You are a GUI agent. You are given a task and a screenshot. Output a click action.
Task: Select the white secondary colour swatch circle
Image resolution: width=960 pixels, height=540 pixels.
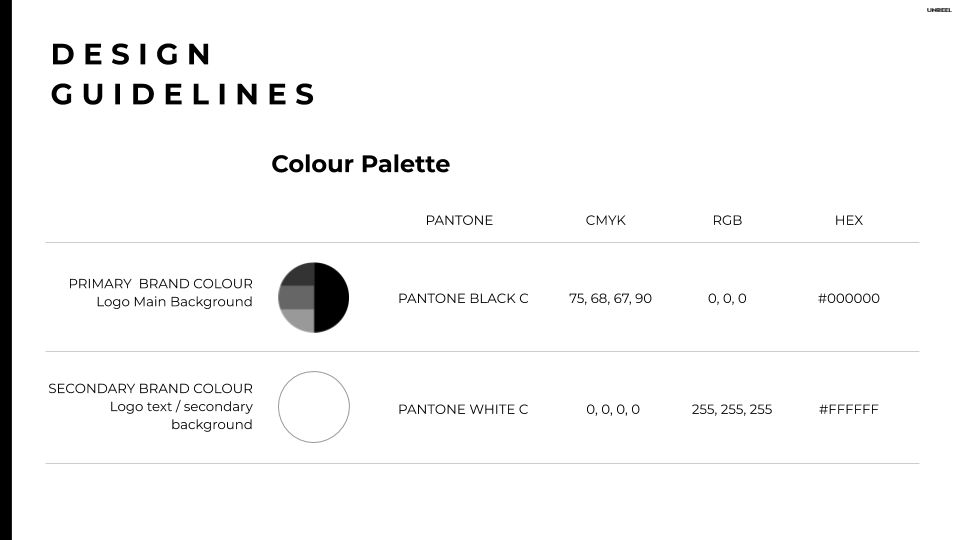tap(313, 407)
